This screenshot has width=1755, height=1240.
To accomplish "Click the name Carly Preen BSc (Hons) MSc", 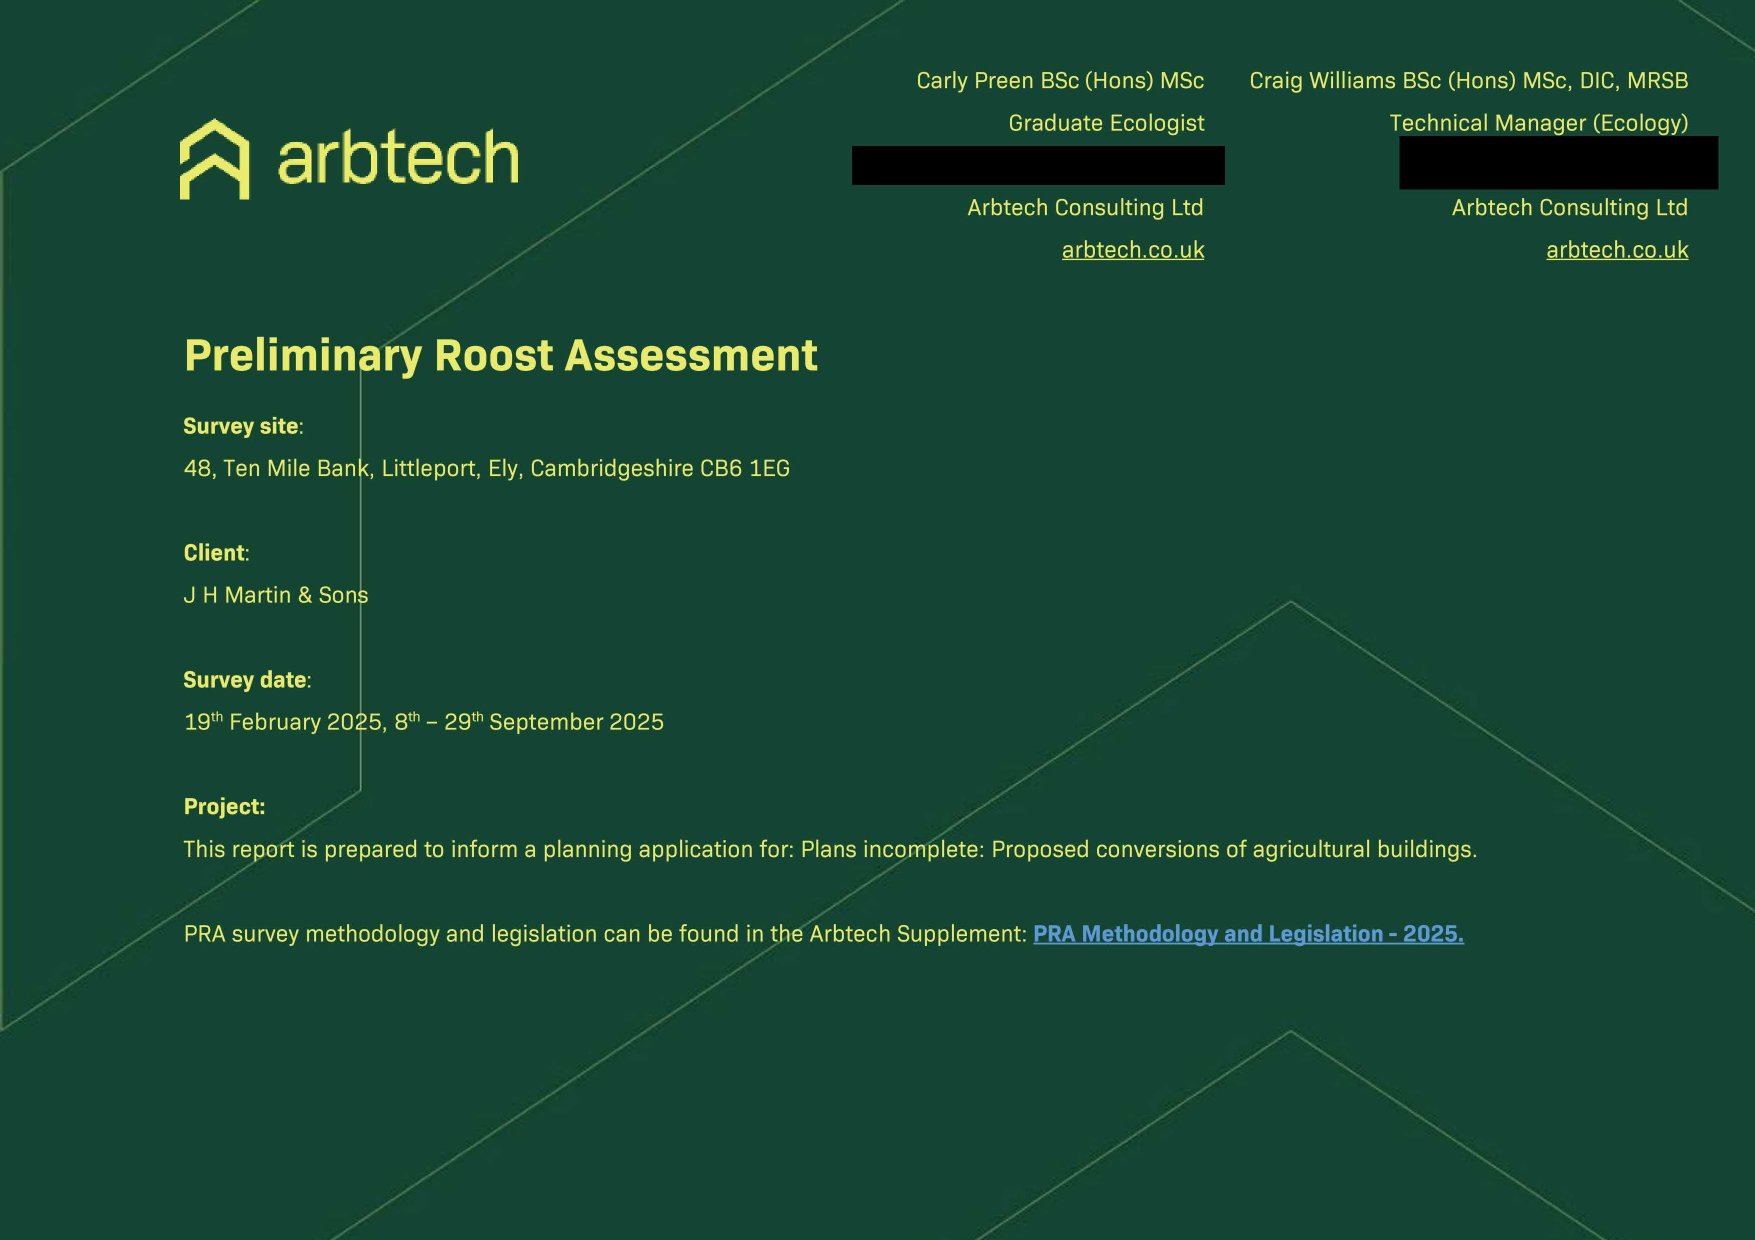I will coord(1059,81).
